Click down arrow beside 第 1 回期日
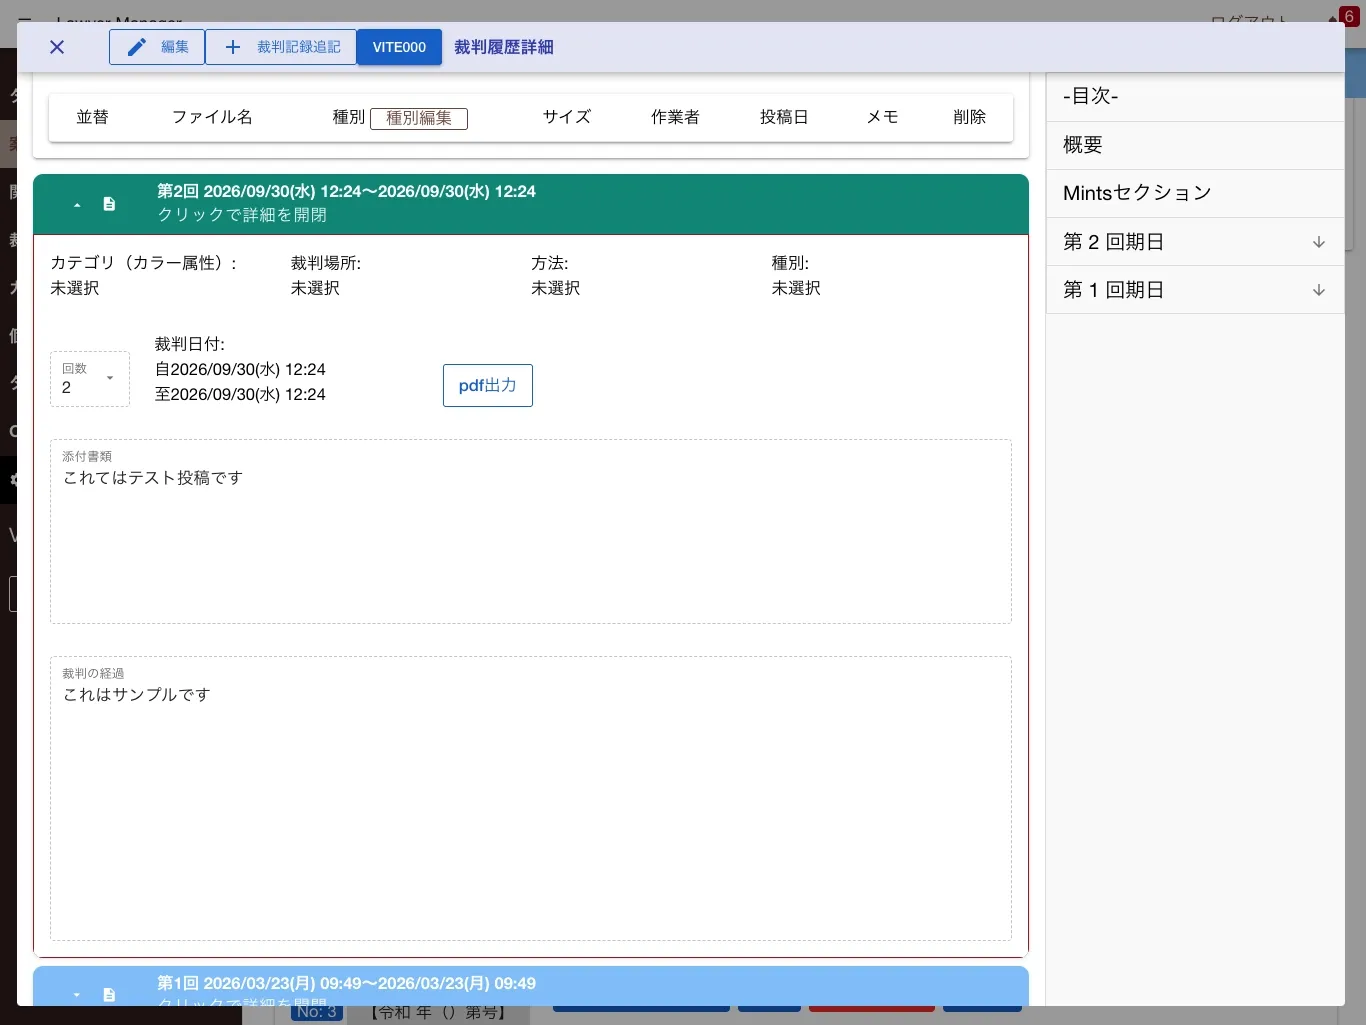 coord(1319,290)
